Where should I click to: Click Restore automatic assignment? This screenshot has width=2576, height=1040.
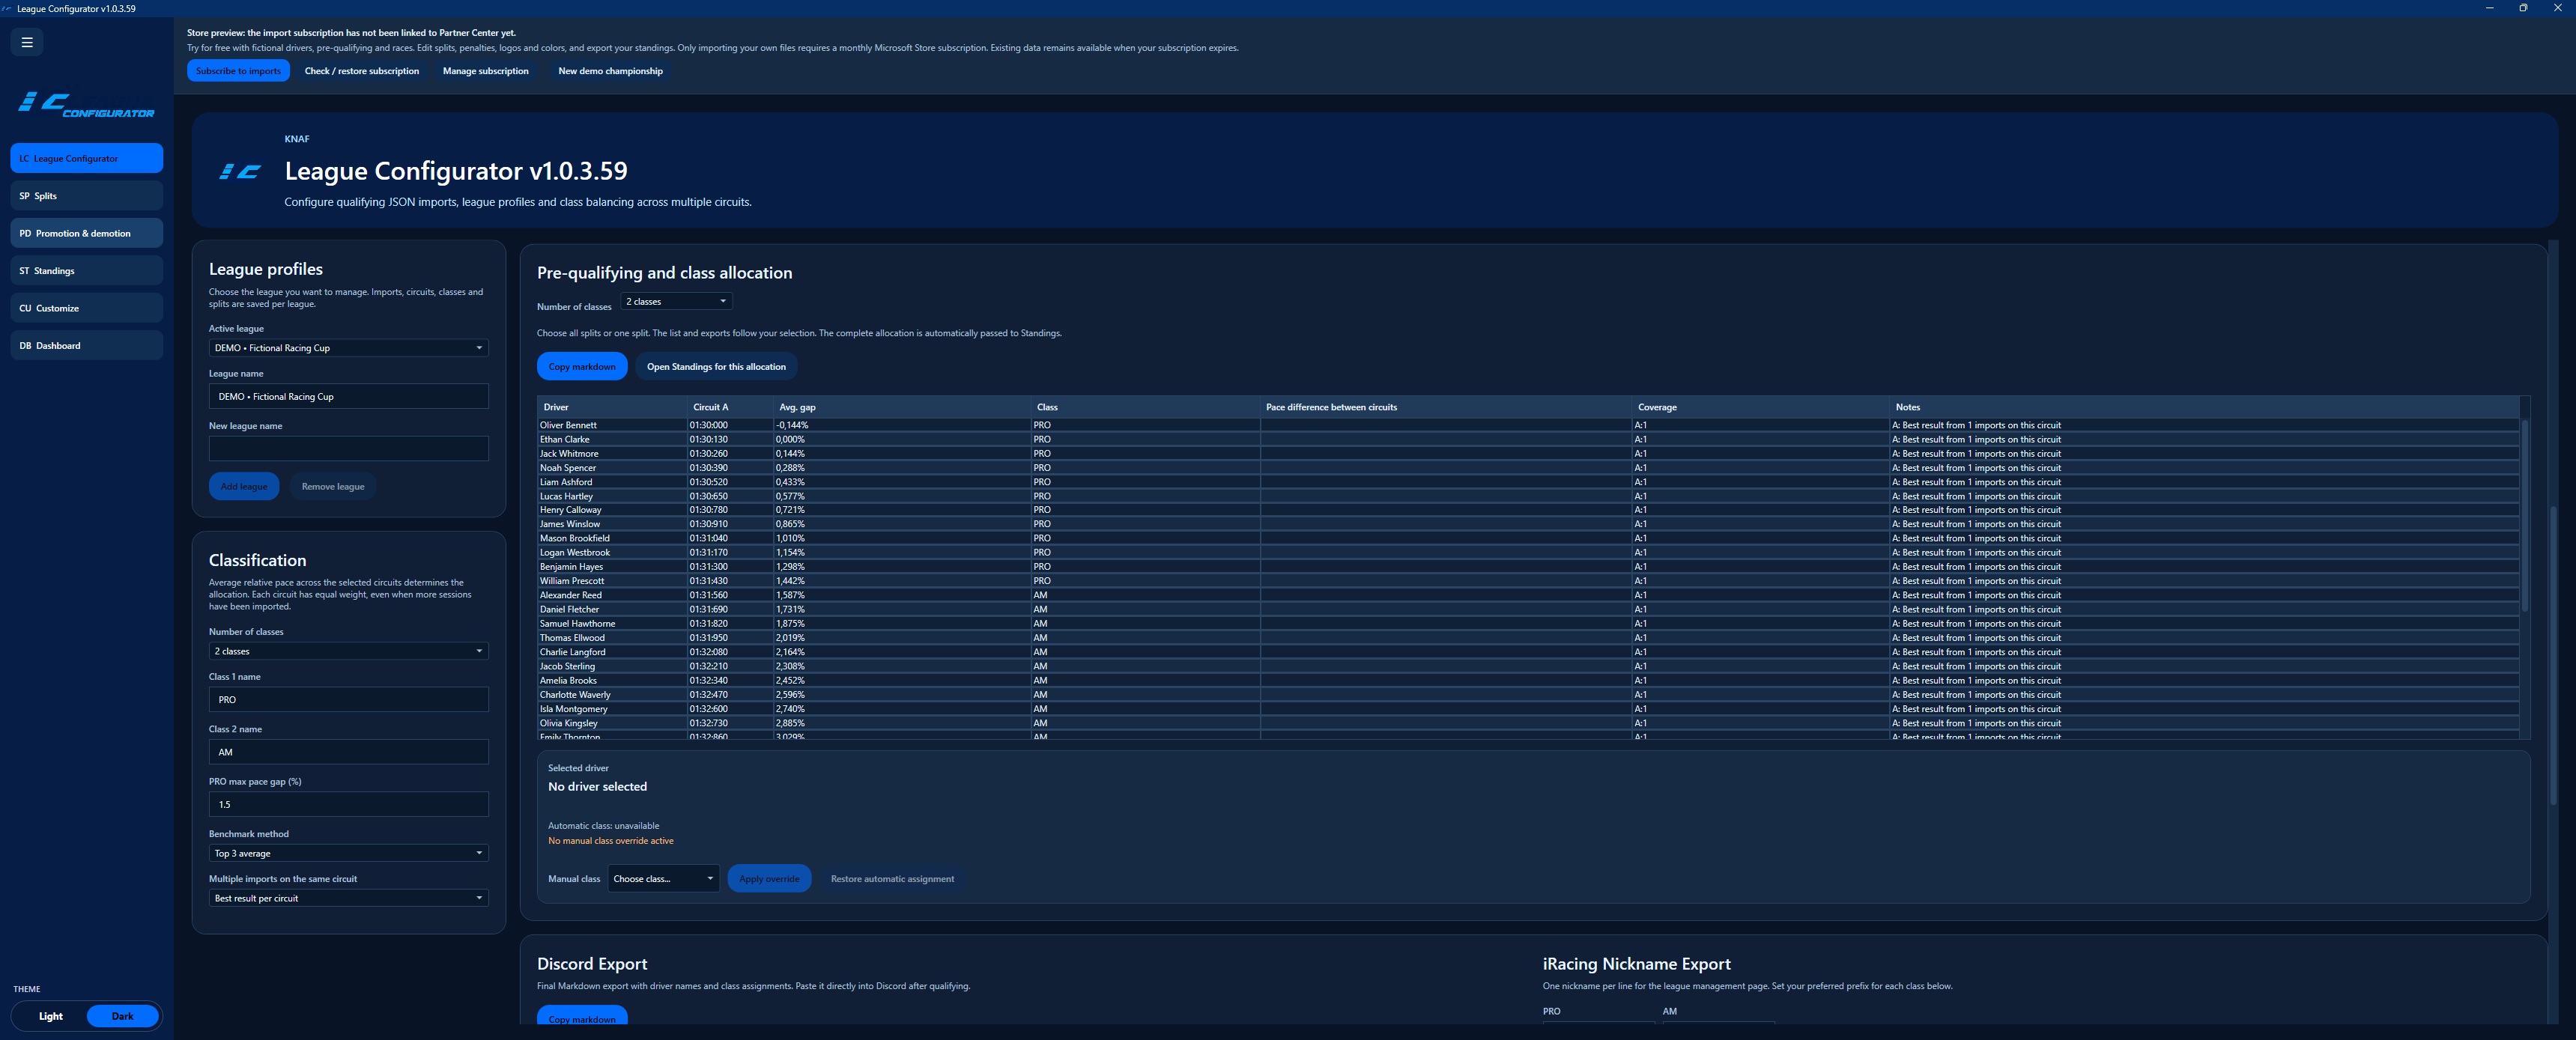pos(892,879)
